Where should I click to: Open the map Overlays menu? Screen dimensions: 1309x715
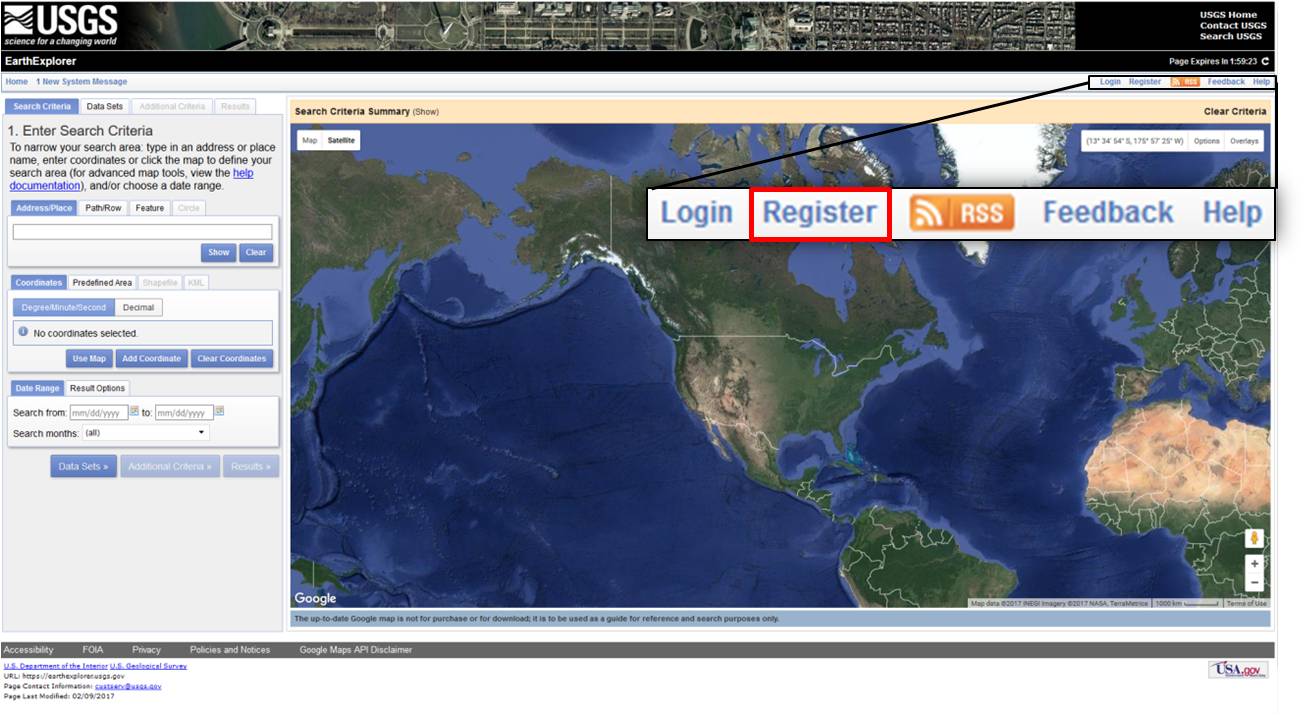(1244, 141)
